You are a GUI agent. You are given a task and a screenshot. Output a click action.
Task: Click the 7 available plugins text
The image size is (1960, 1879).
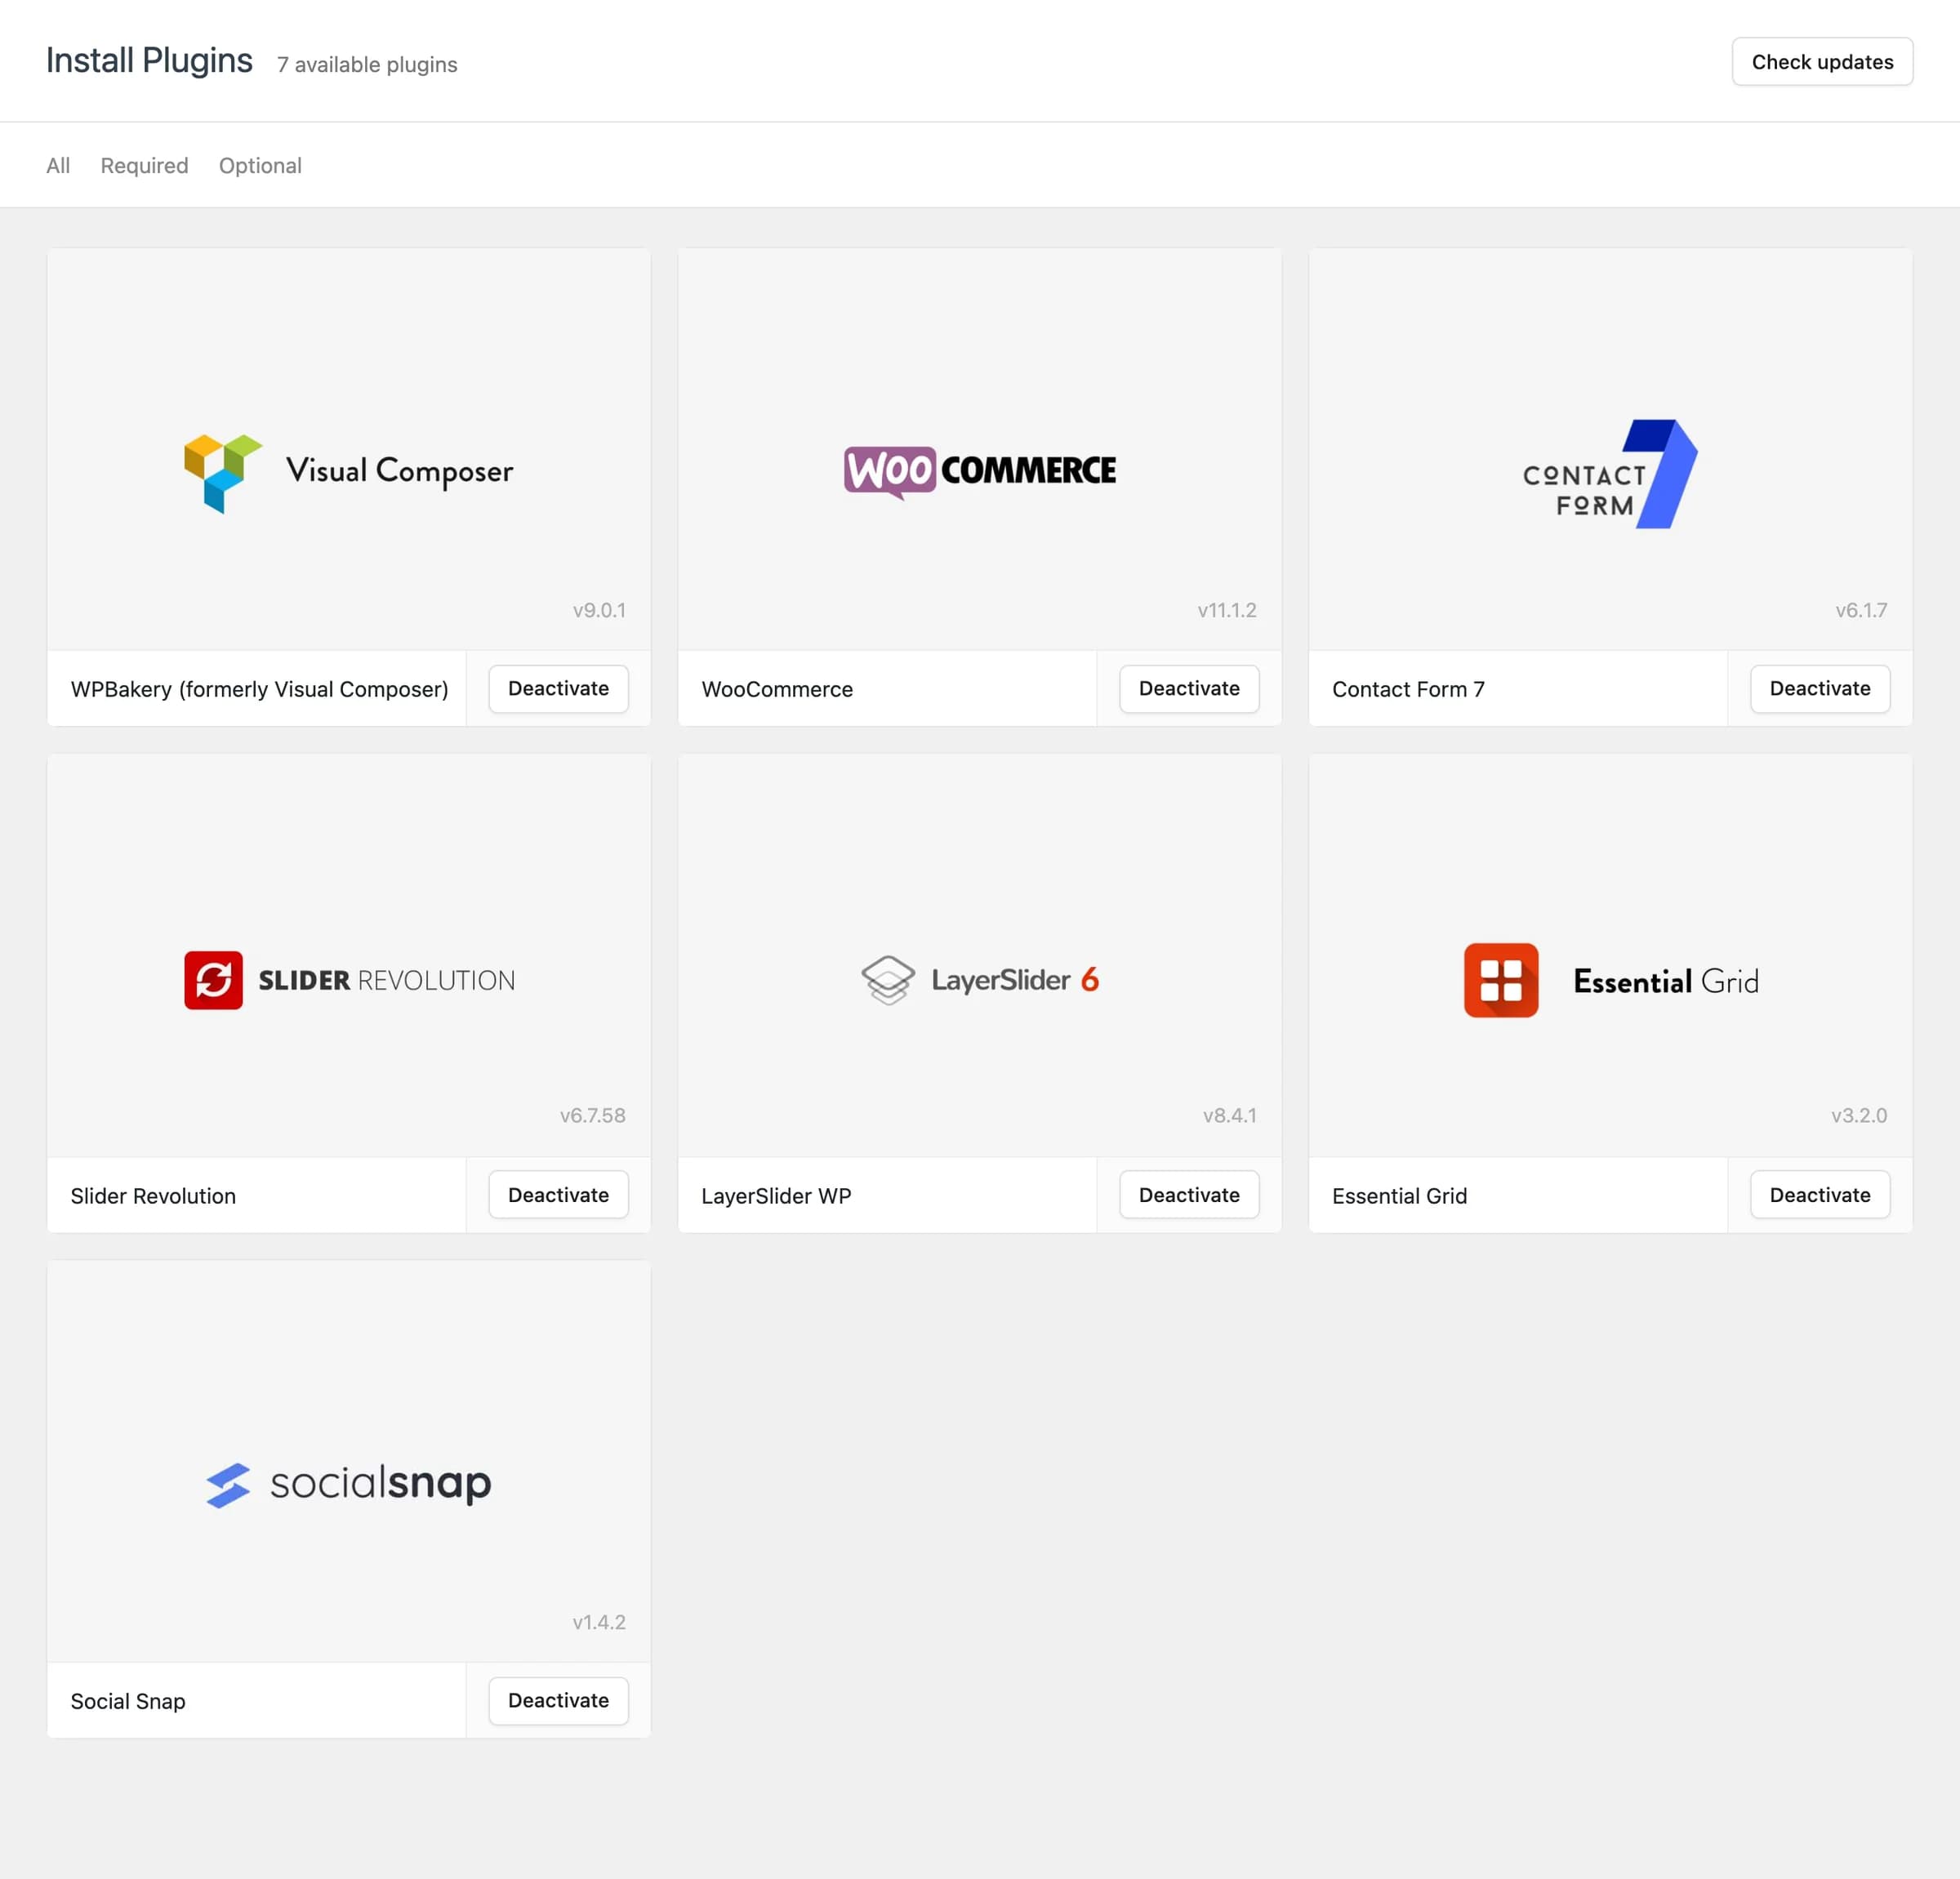pyautogui.click(x=367, y=65)
